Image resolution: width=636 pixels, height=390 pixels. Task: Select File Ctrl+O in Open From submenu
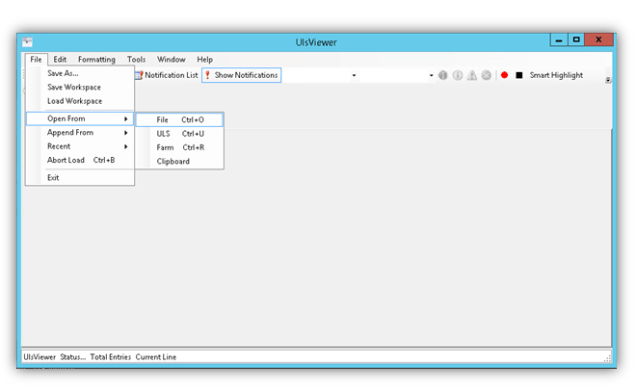179,120
